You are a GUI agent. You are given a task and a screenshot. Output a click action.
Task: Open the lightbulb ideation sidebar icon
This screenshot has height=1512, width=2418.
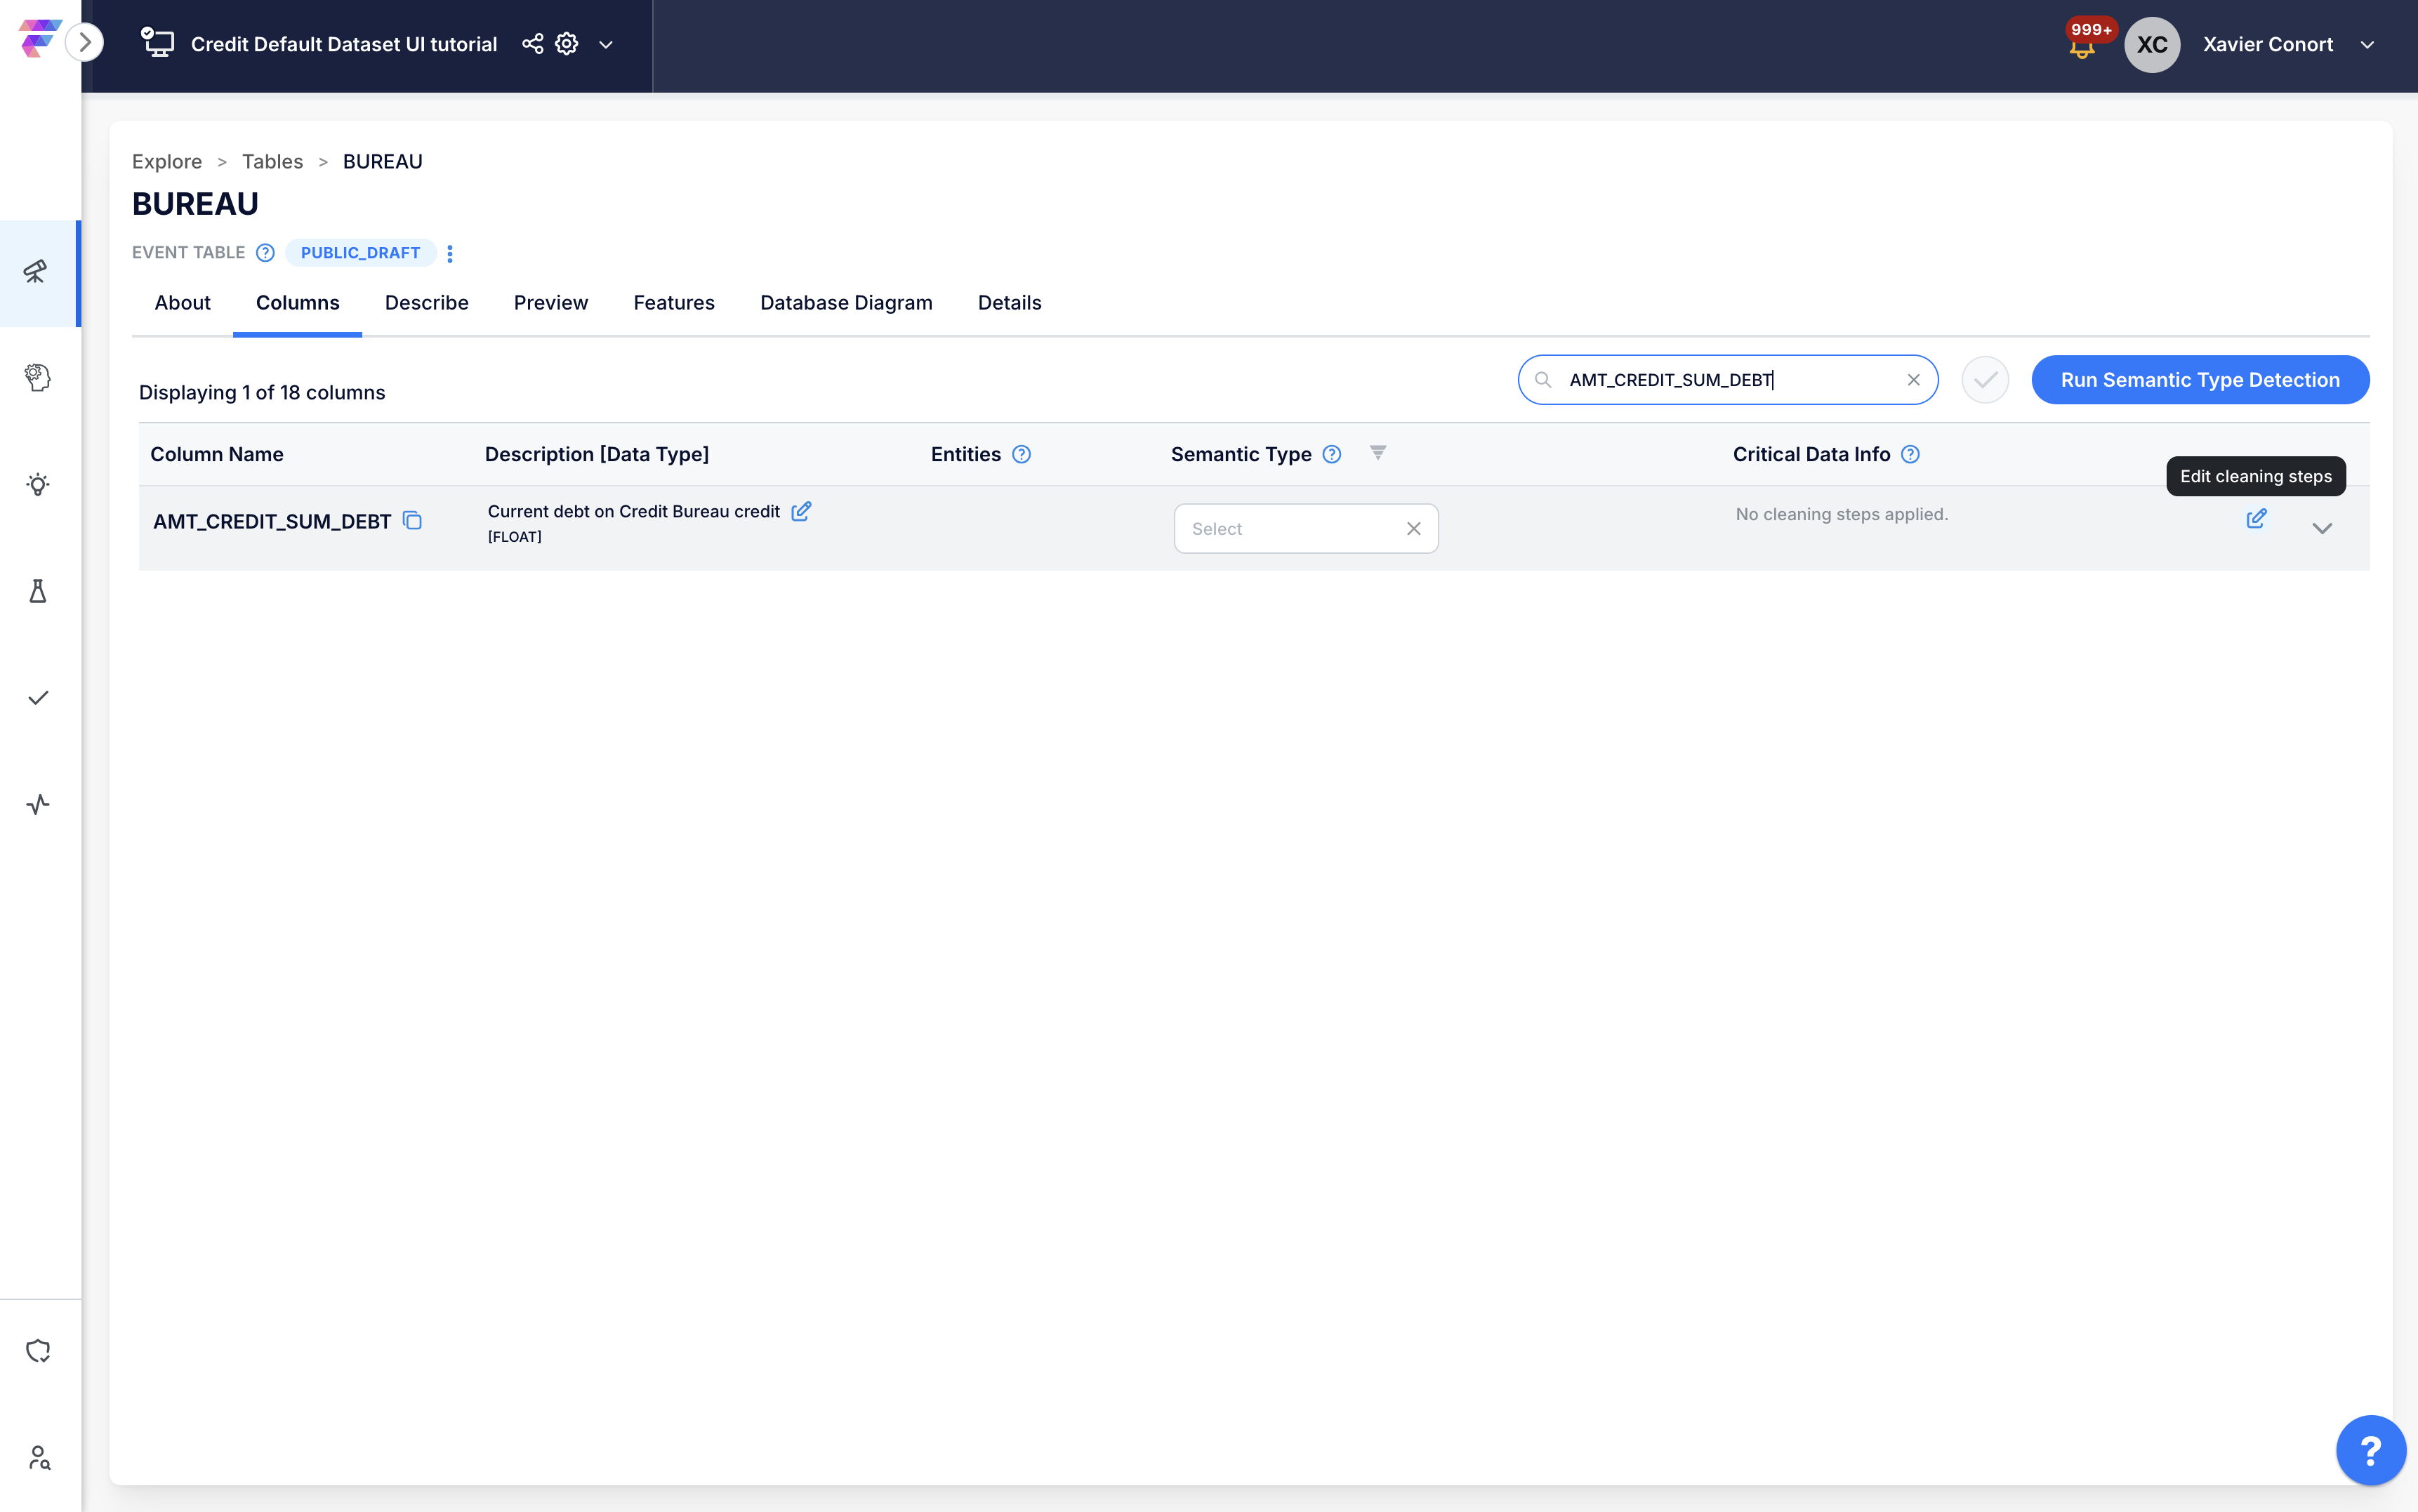pos(38,485)
